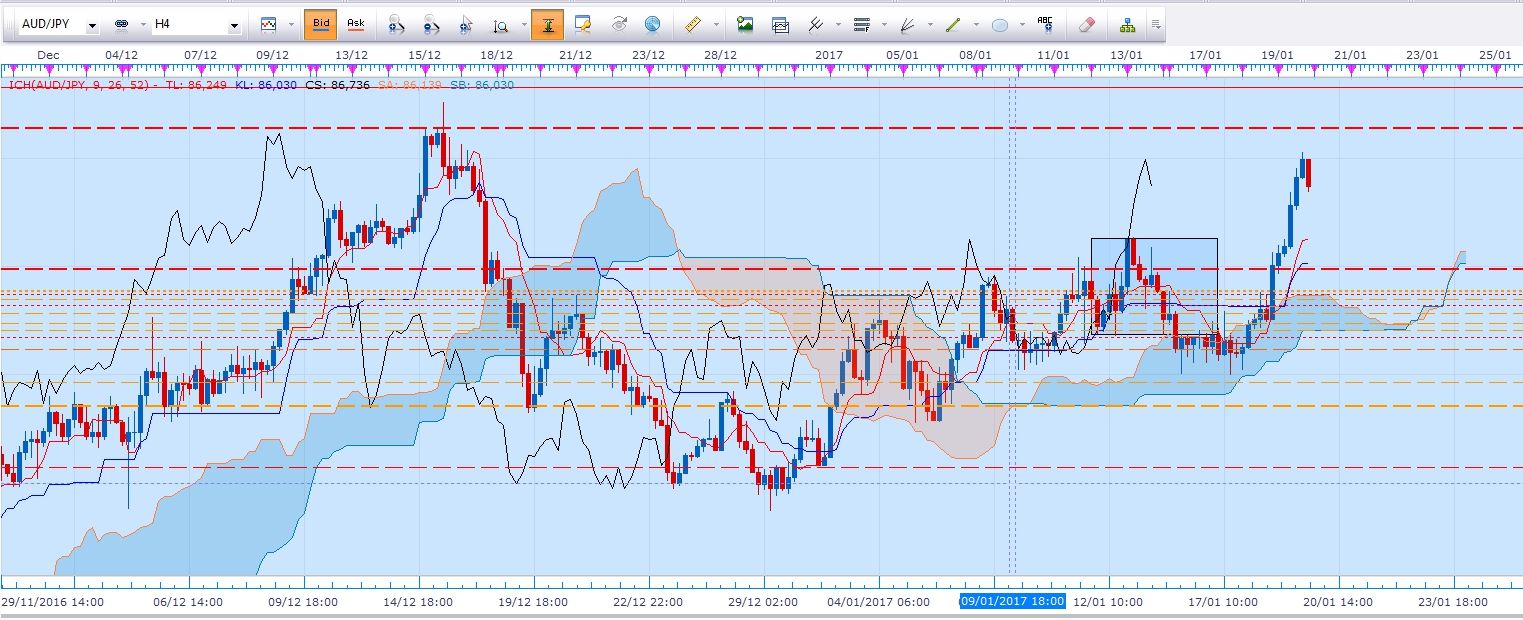Screen dimensions: 1523x620
Task: Click the blue radar globe icon
Action: (652, 23)
